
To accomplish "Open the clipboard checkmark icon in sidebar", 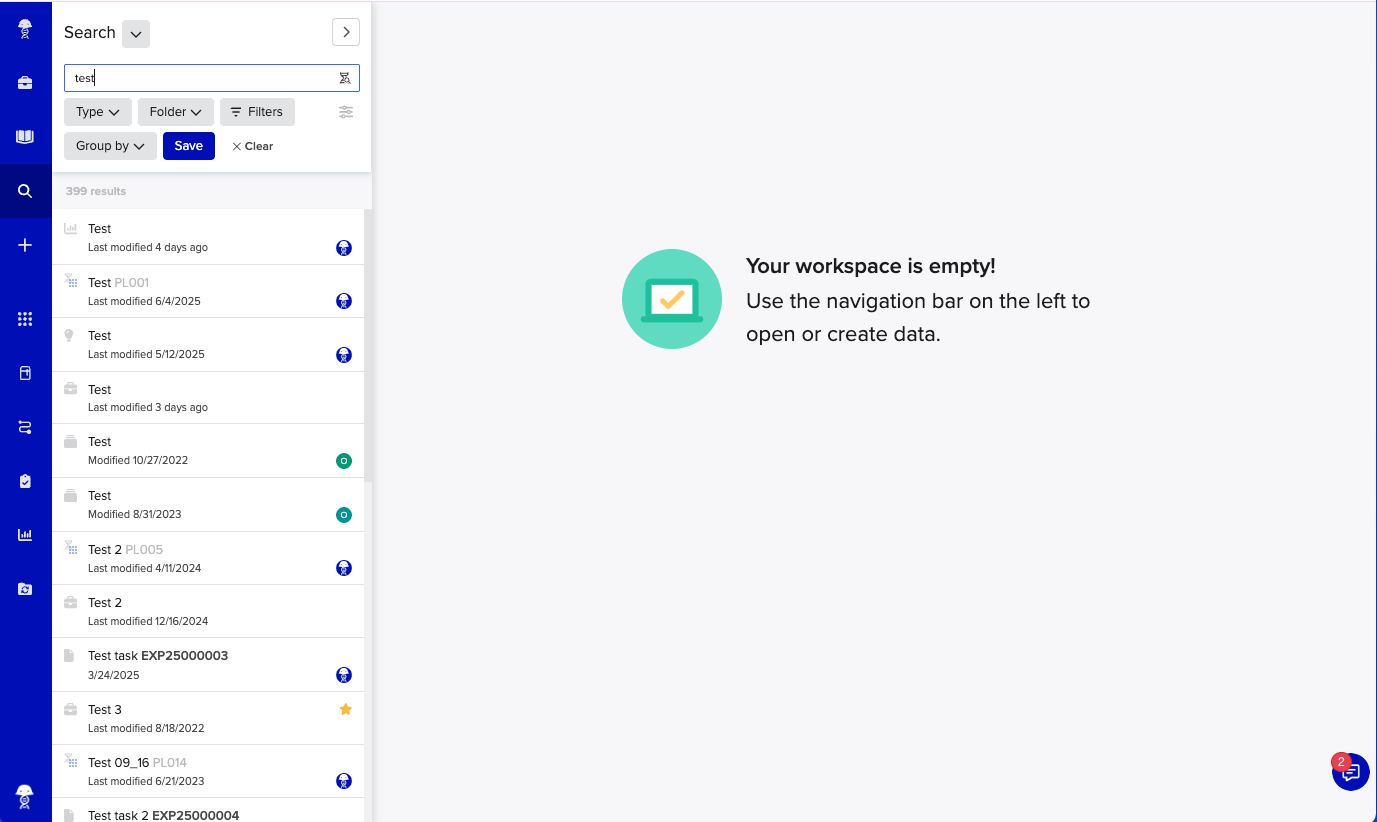I will (x=25, y=481).
